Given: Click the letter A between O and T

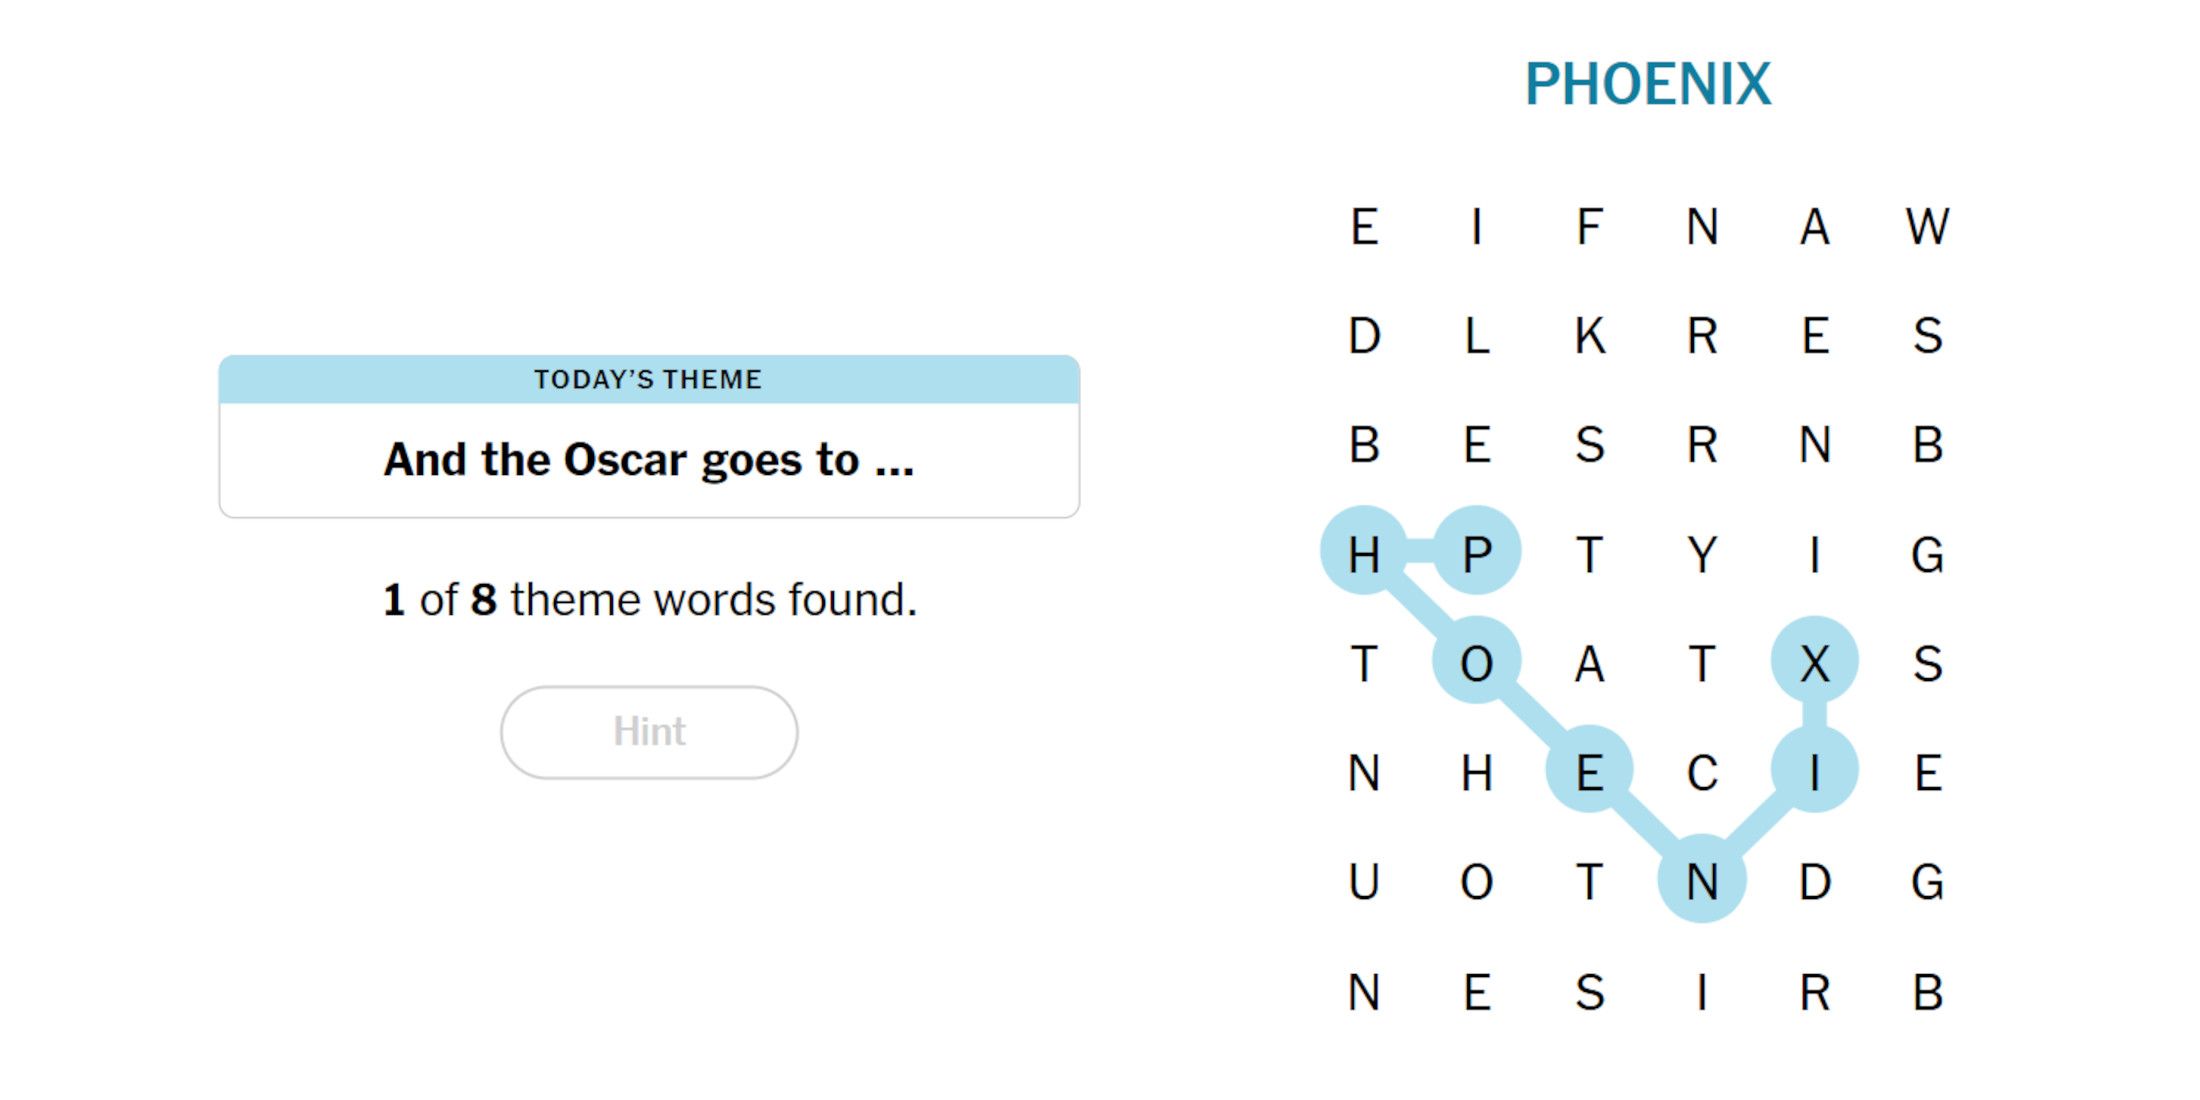Looking at the screenshot, I should [x=1589, y=663].
